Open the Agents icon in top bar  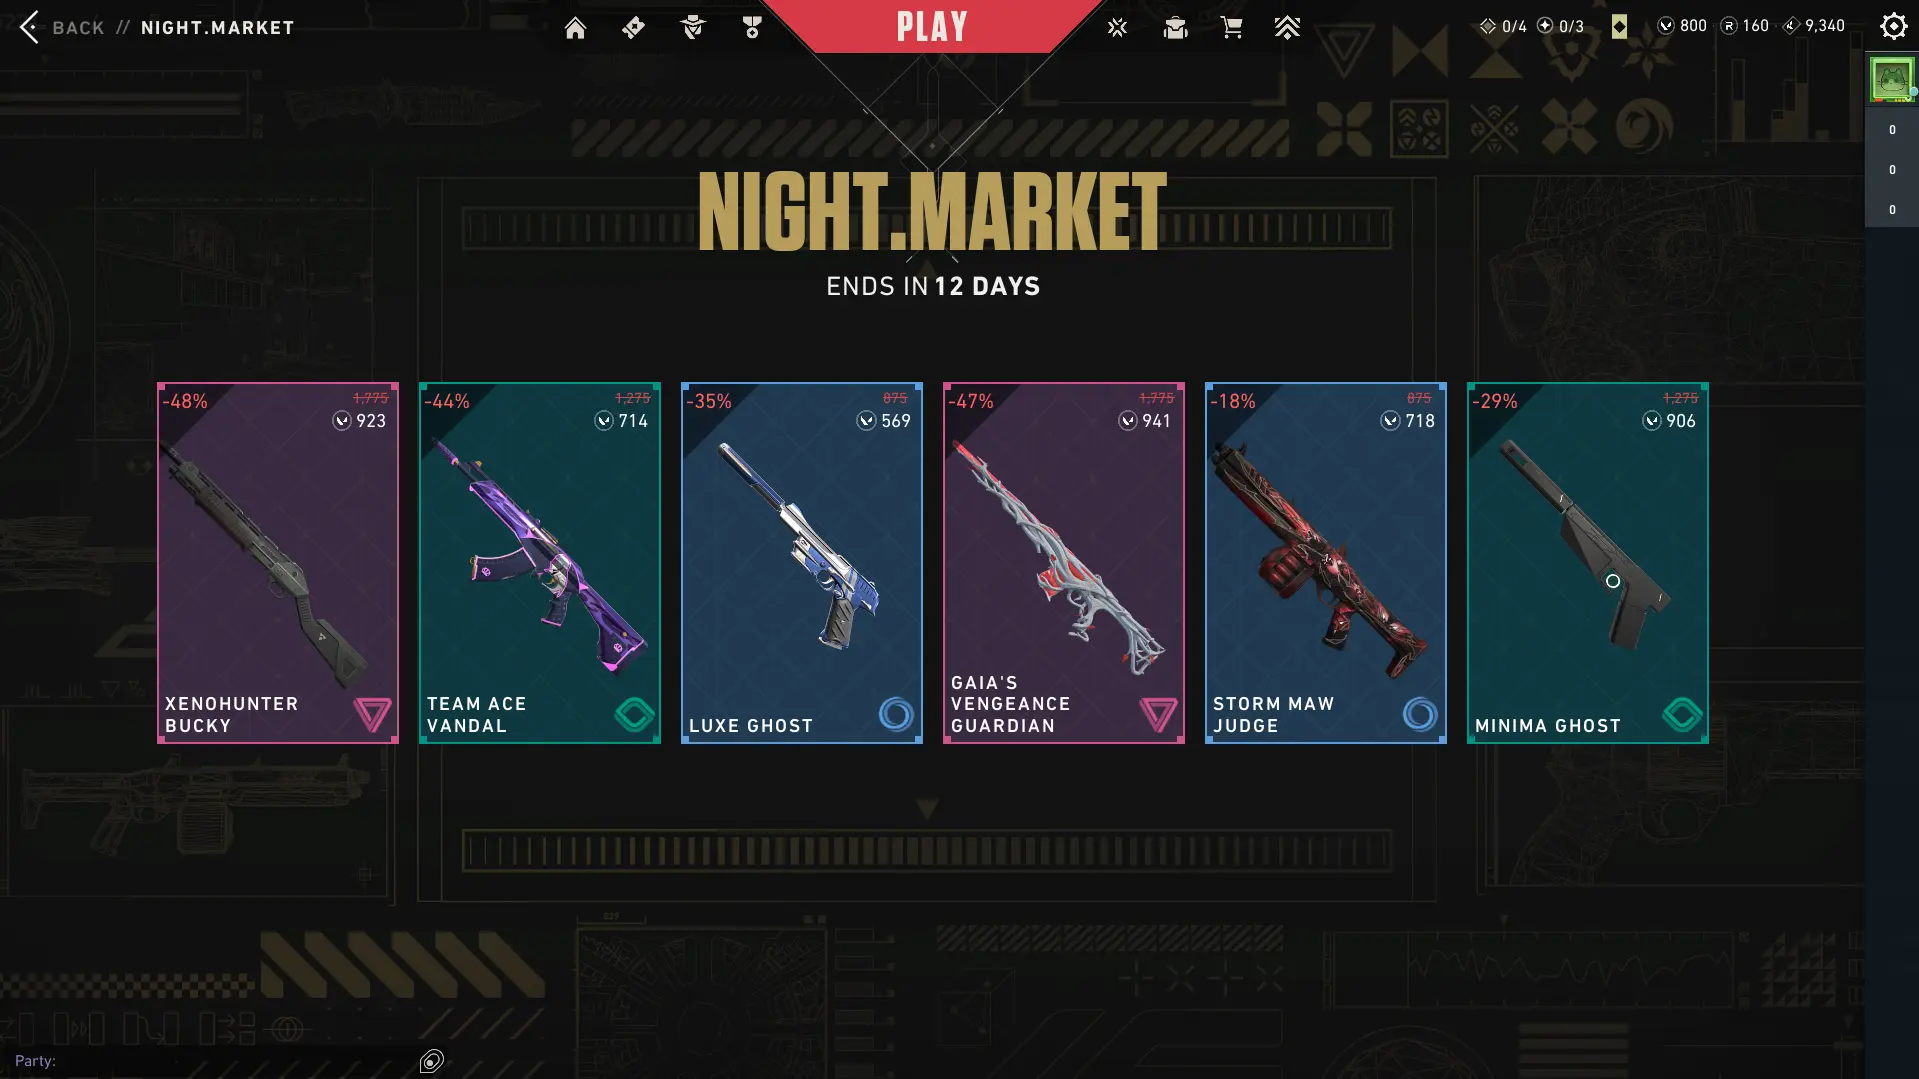[692, 28]
